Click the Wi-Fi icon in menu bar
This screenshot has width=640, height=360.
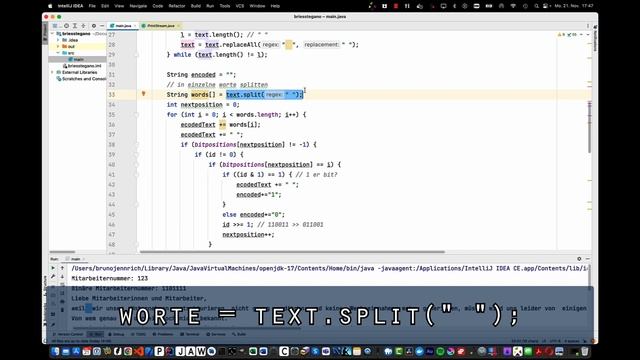coord(513,6)
